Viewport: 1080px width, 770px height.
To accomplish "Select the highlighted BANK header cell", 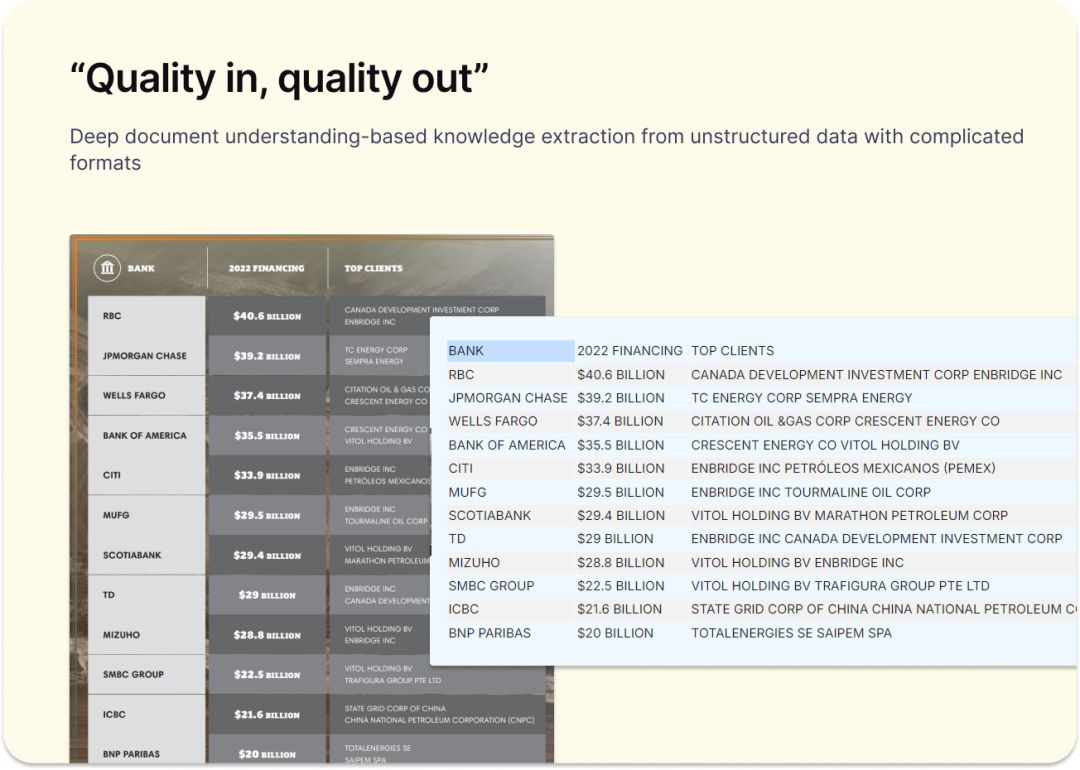I will point(510,351).
